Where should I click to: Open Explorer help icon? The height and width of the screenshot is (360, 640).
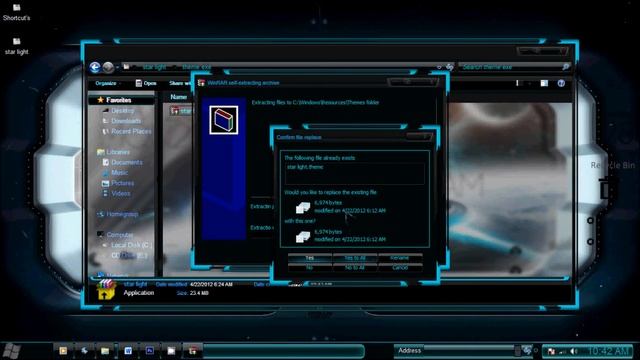coord(561,83)
